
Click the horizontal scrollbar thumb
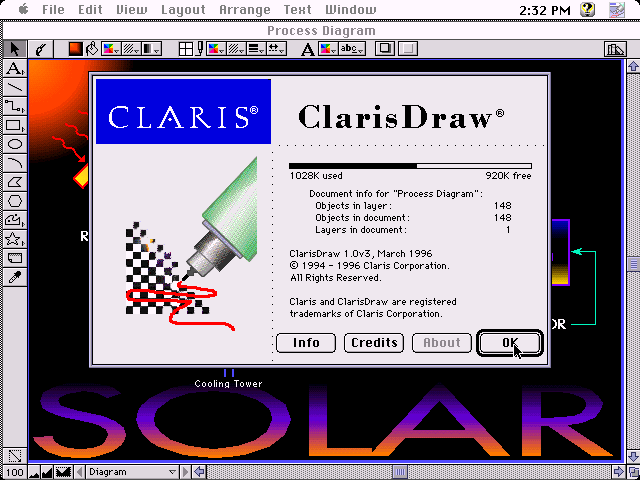point(400,472)
